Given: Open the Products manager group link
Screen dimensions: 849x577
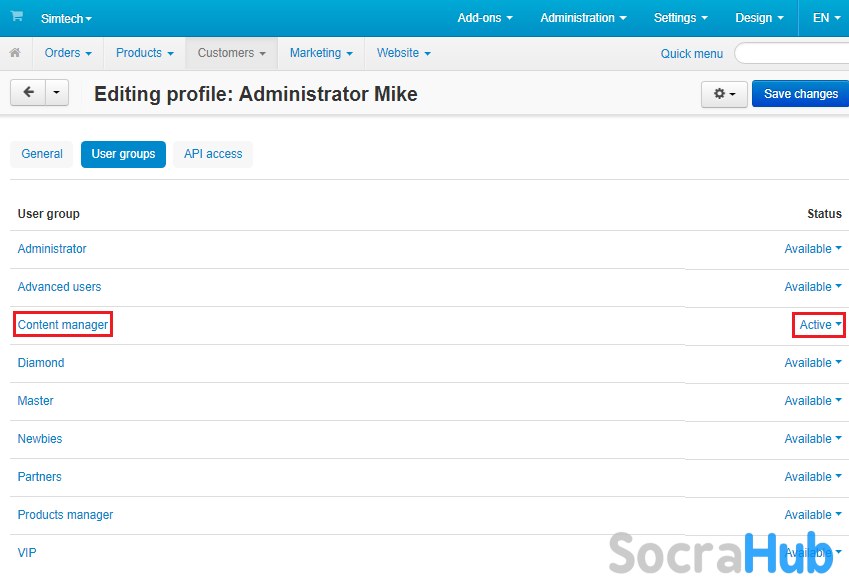Looking at the screenshot, I should [x=66, y=515].
